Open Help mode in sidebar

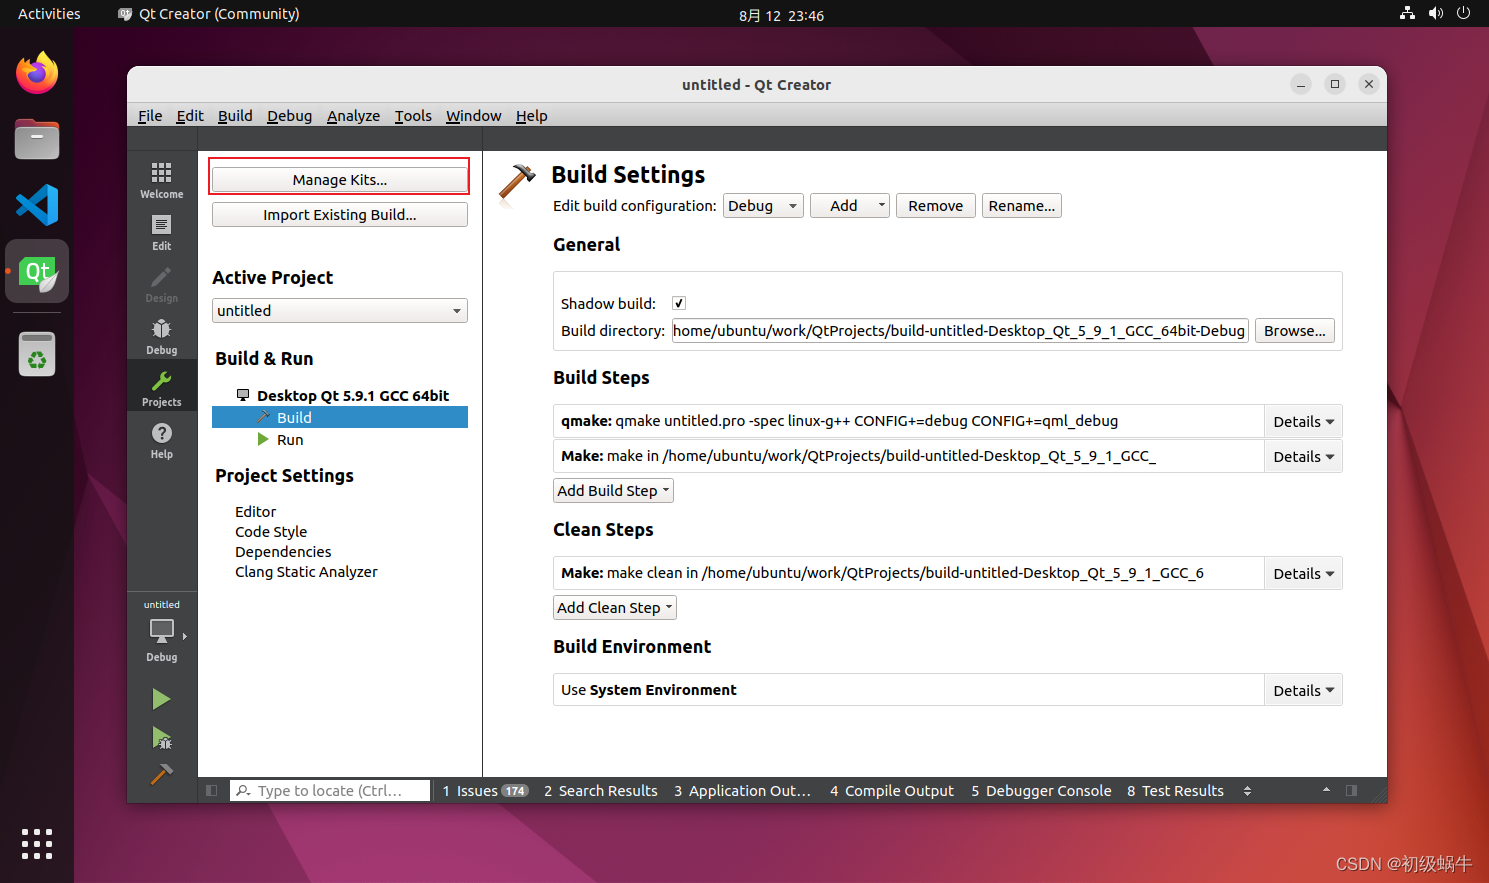click(161, 440)
